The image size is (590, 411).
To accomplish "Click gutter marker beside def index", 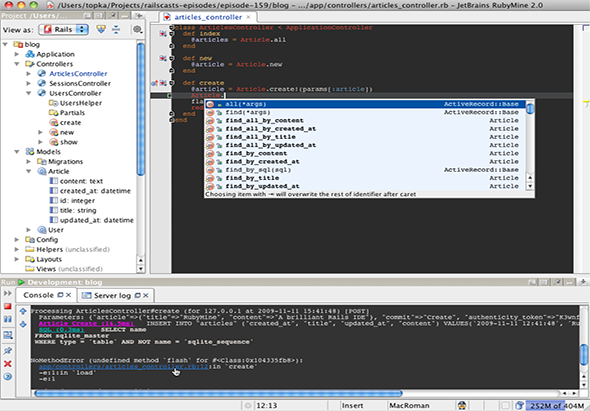I will pos(163,33).
